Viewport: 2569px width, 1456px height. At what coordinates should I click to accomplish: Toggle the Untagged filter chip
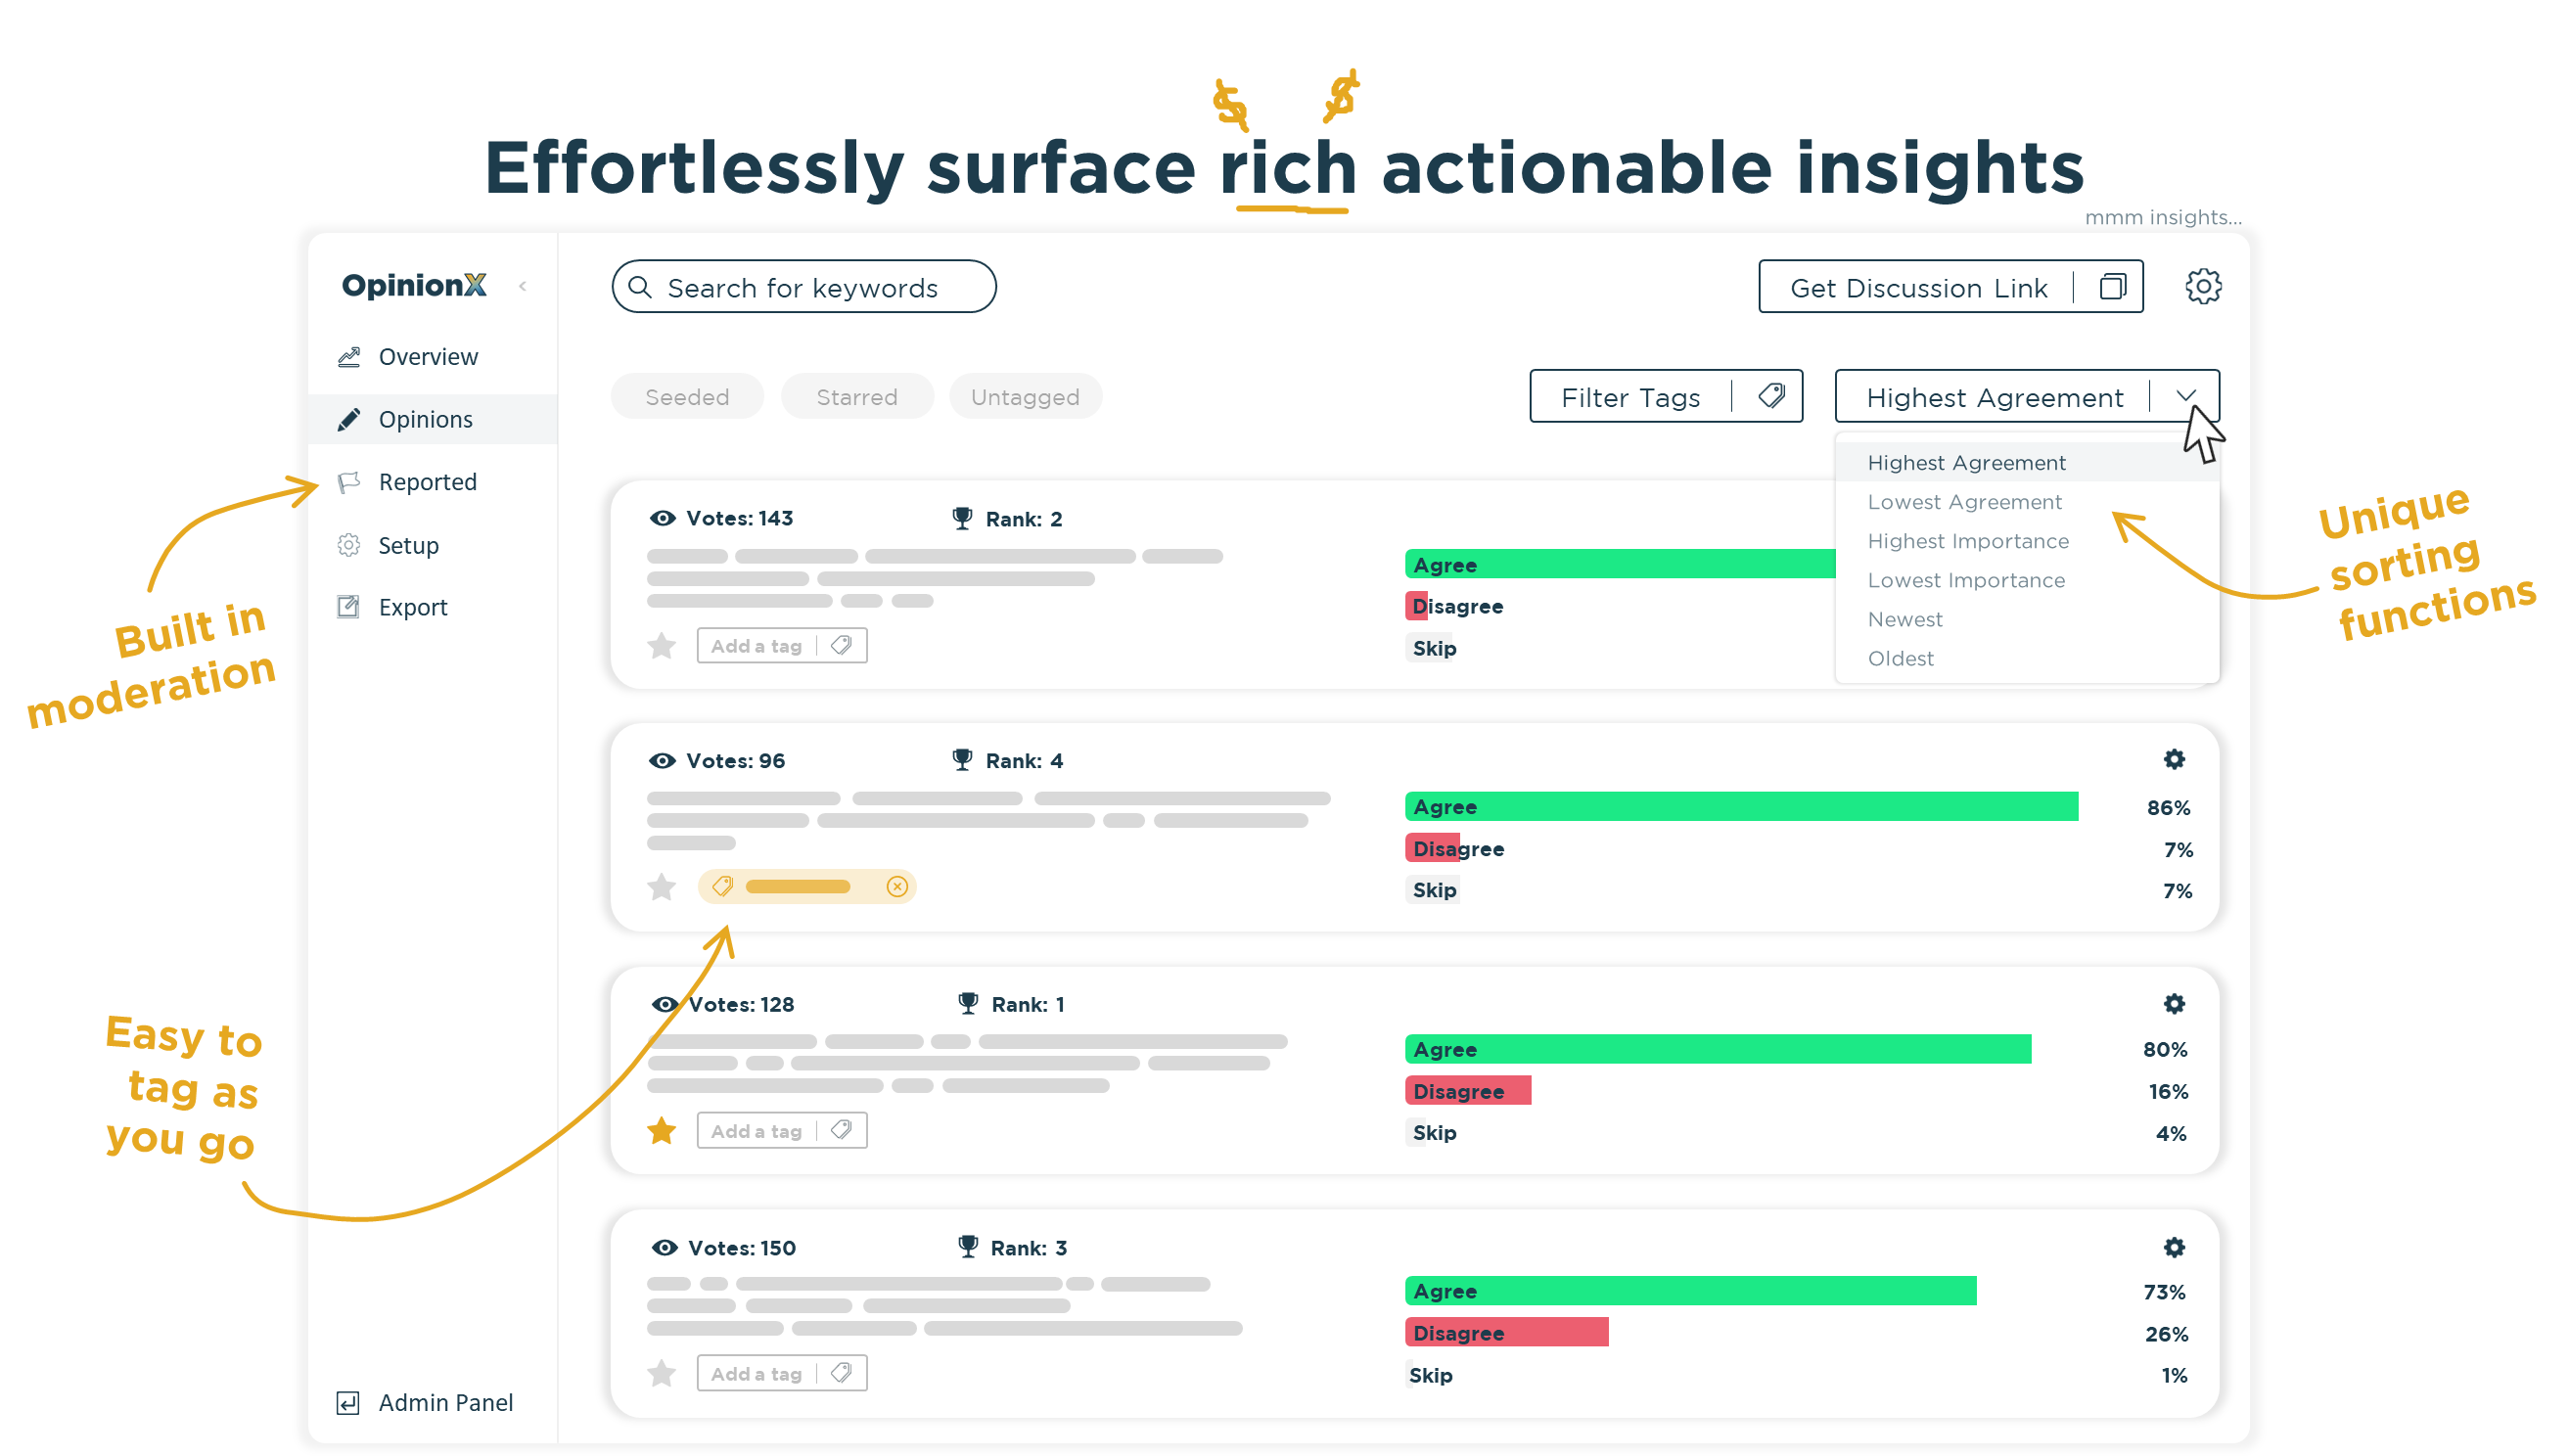tap(1025, 397)
